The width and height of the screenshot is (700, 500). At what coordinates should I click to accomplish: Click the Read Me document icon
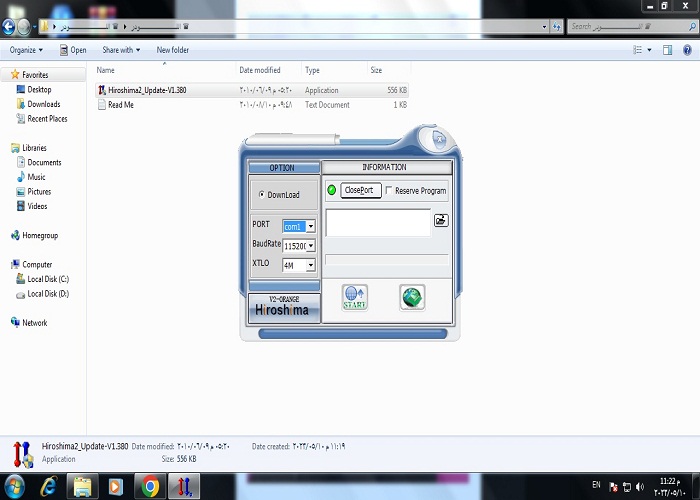click(102, 105)
